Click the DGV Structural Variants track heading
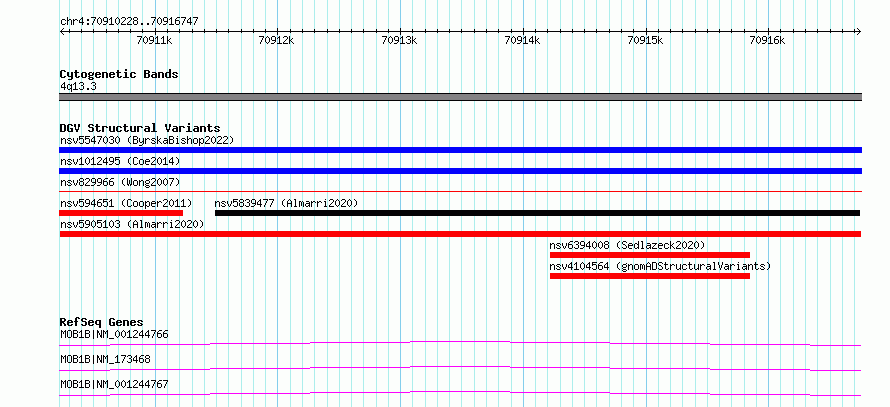This screenshot has width=890, height=407. 140,128
